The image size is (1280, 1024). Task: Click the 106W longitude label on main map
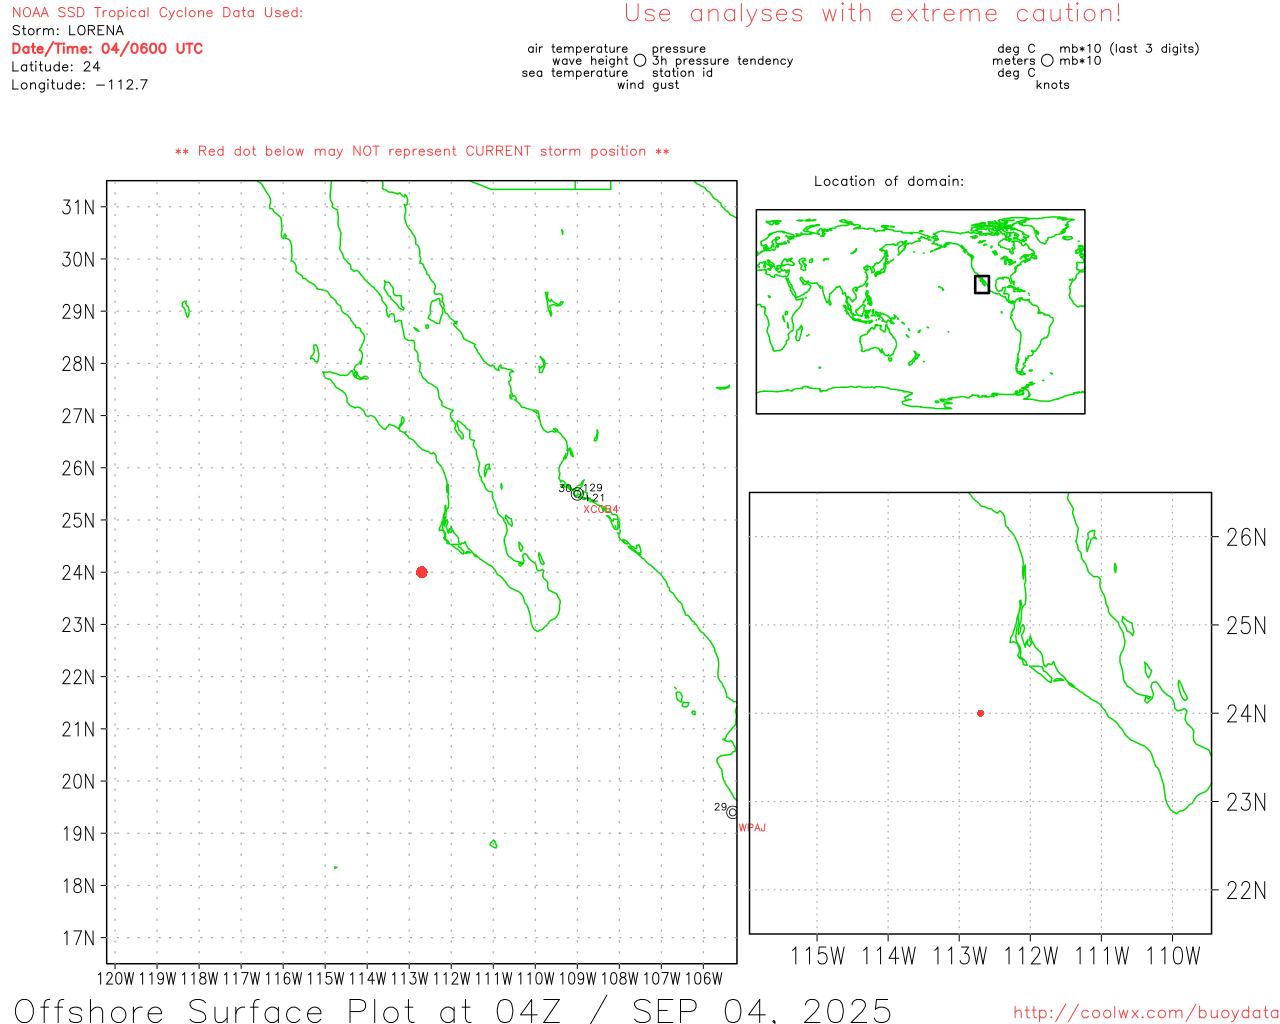[x=704, y=978]
